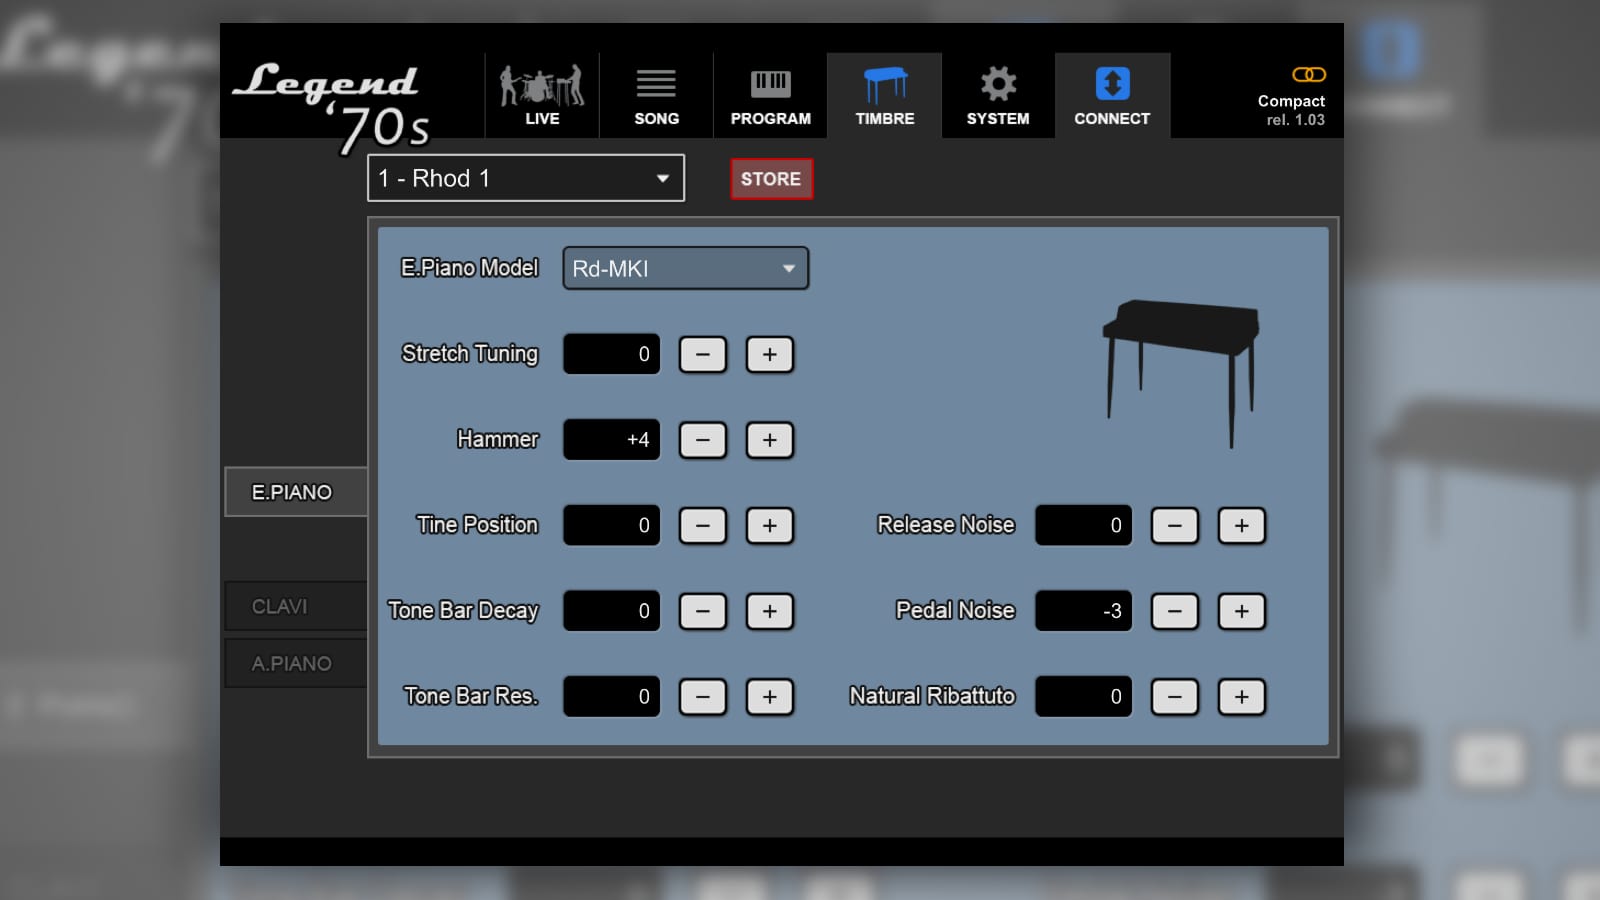The height and width of the screenshot is (900, 1600).
Task: Raise Stretch Tuning using its plus control
Action: (x=768, y=354)
